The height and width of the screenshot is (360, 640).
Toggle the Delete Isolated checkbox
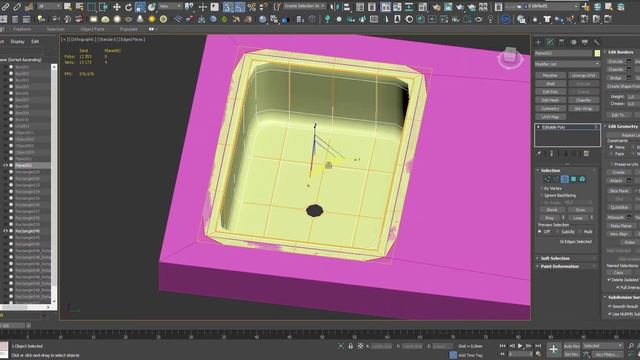click(x=609, y=280)
